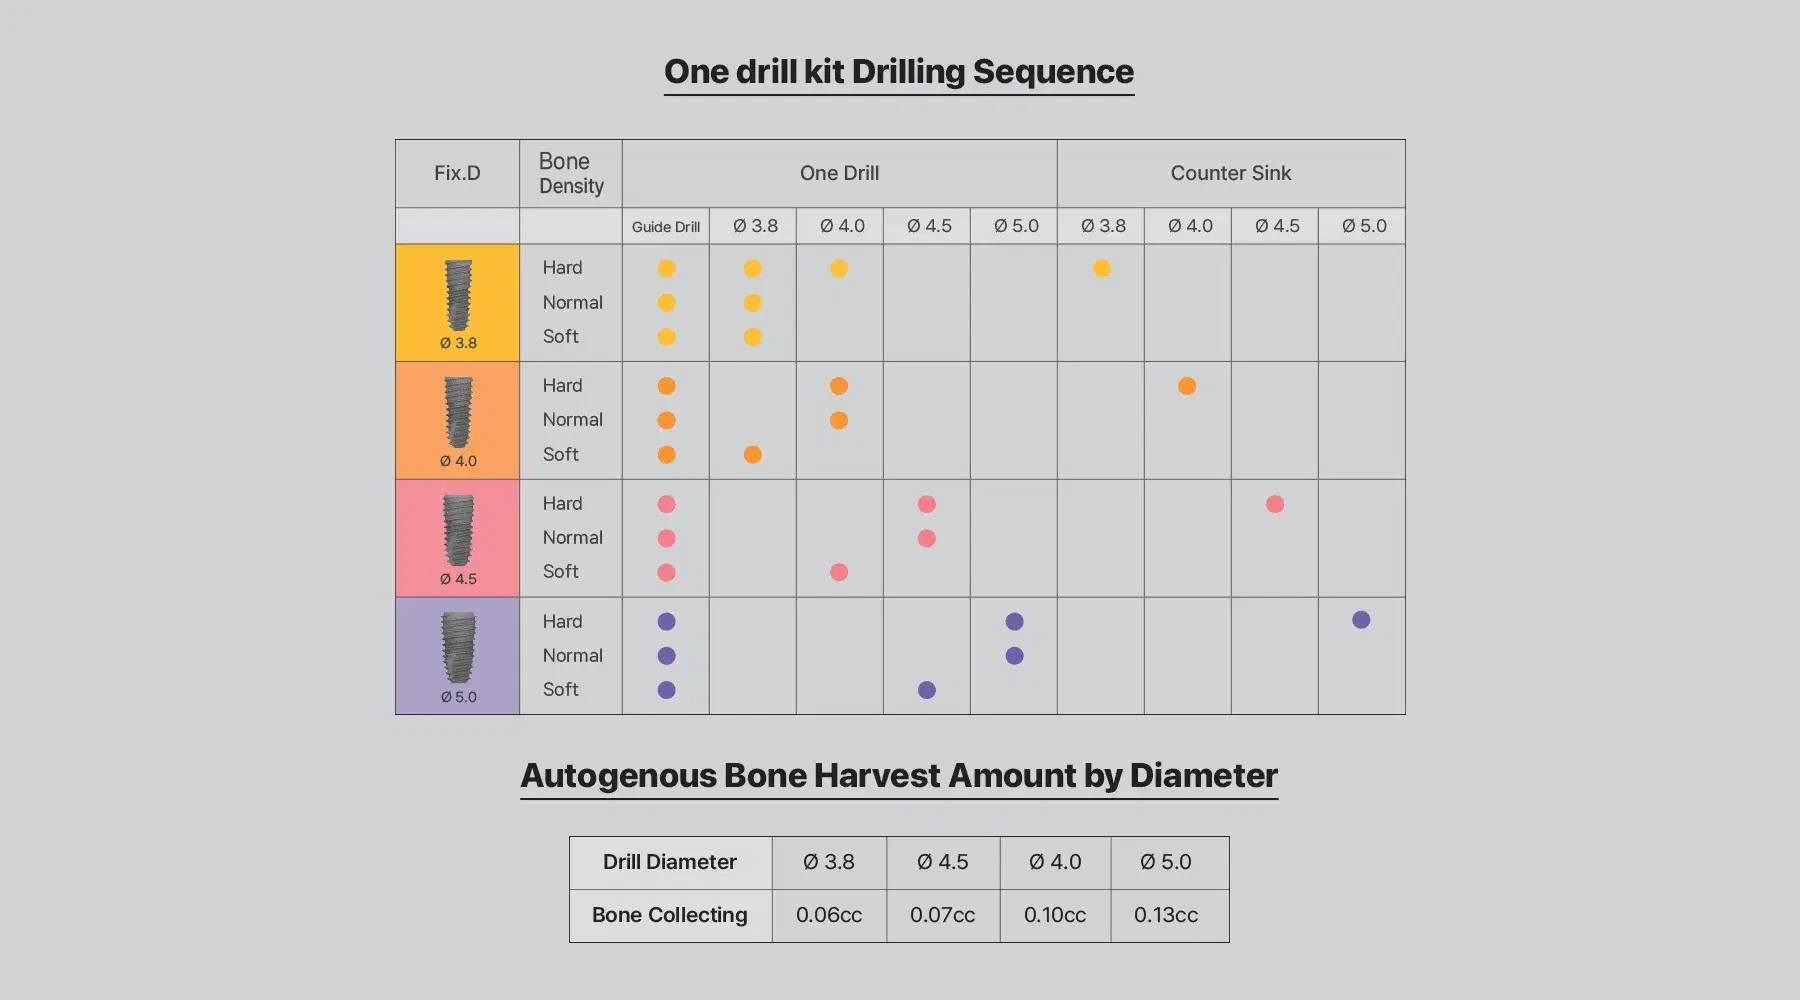
Task: Click the purple dot under Counter Sink Ø 5.0
Action: click(1361, 620)
